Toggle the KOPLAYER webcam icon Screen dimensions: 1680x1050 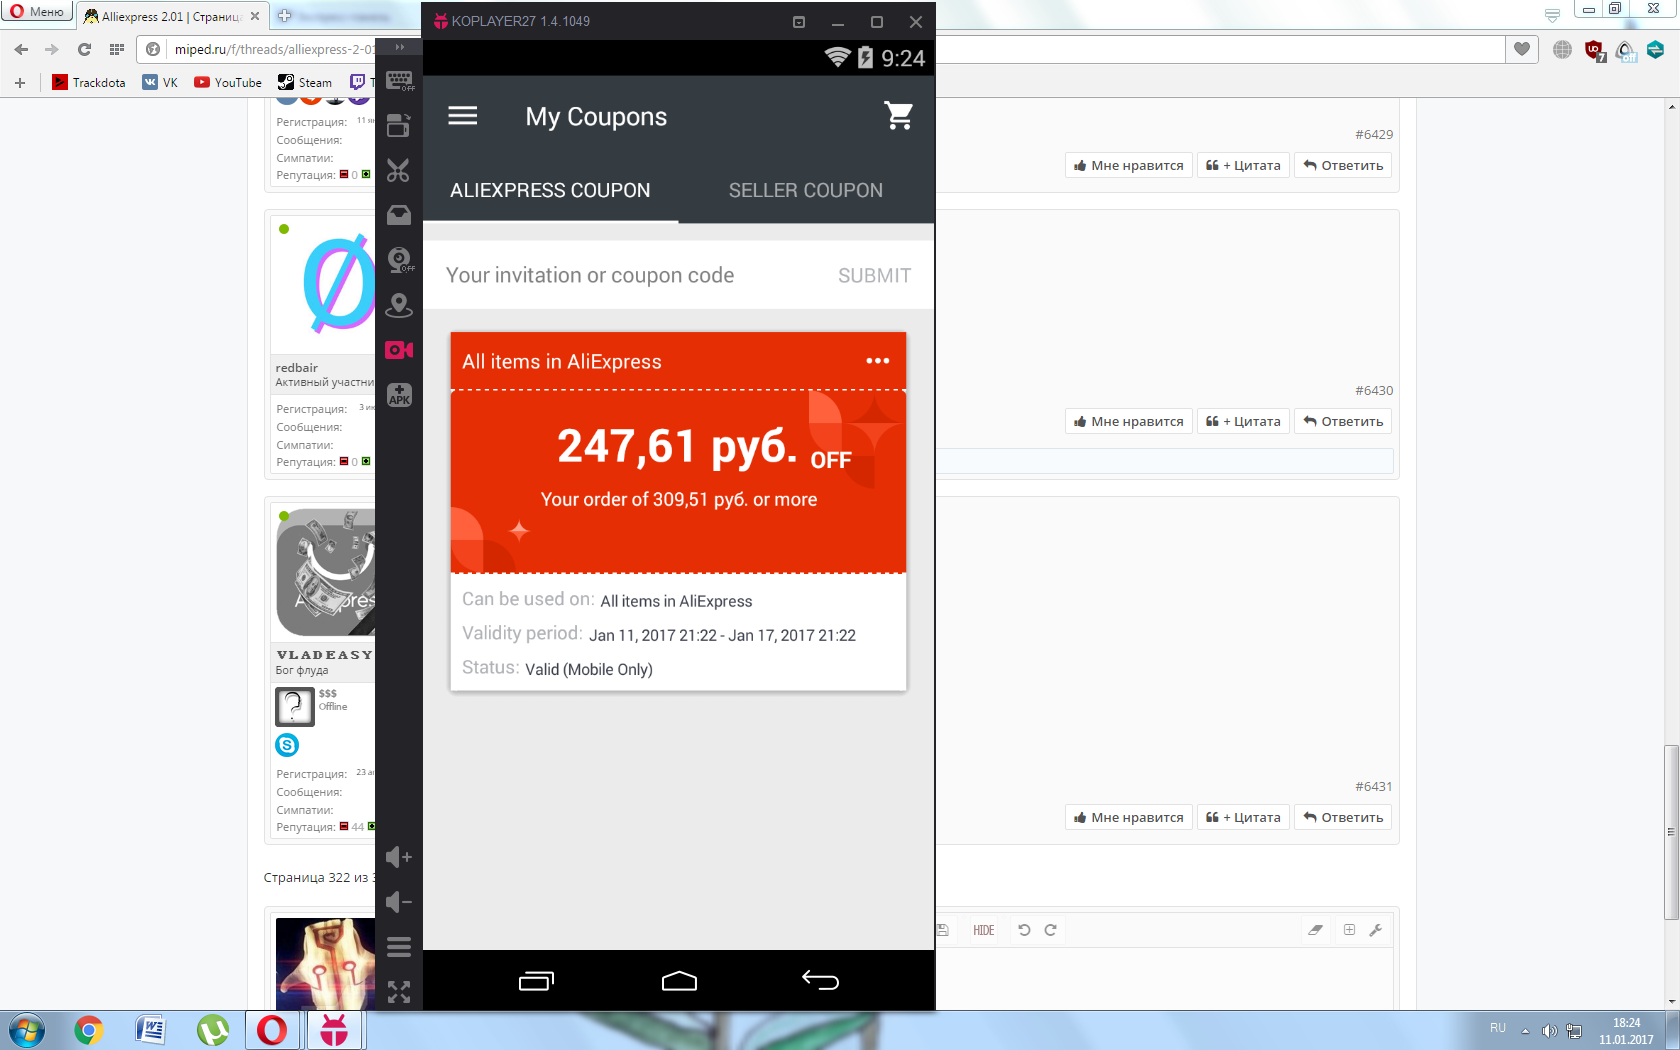pos(399,260)
